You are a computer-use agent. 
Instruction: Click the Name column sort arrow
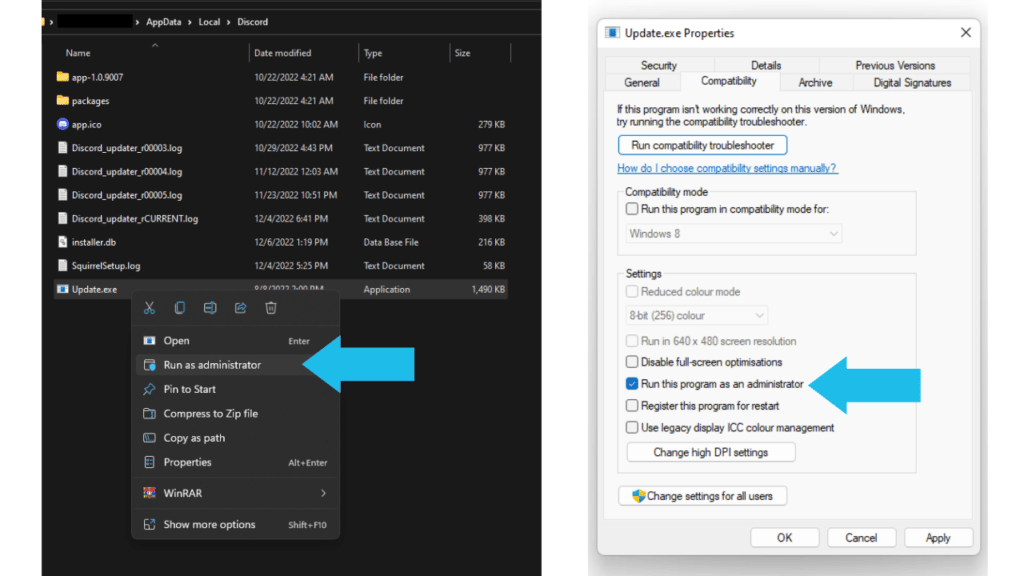[155, 46]
